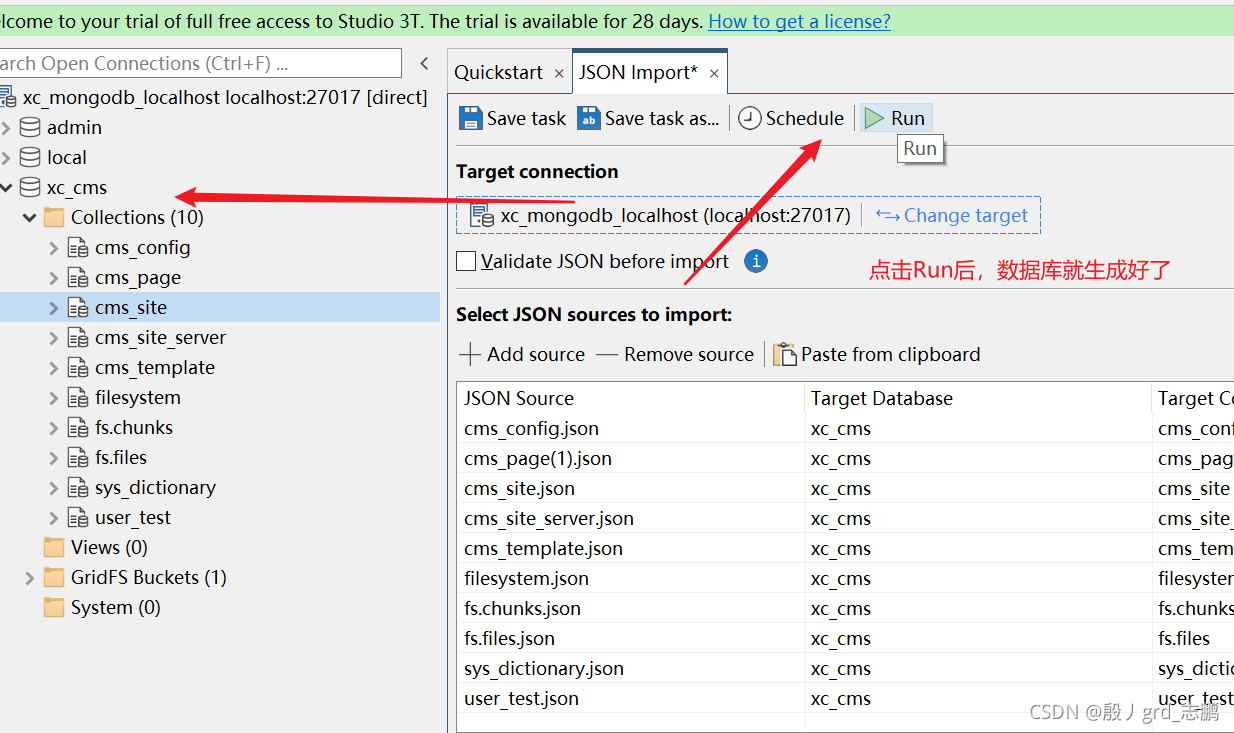Expand the cms_config collection
The height and width of the screenshot is (733, 1234).
coord(54,247)
